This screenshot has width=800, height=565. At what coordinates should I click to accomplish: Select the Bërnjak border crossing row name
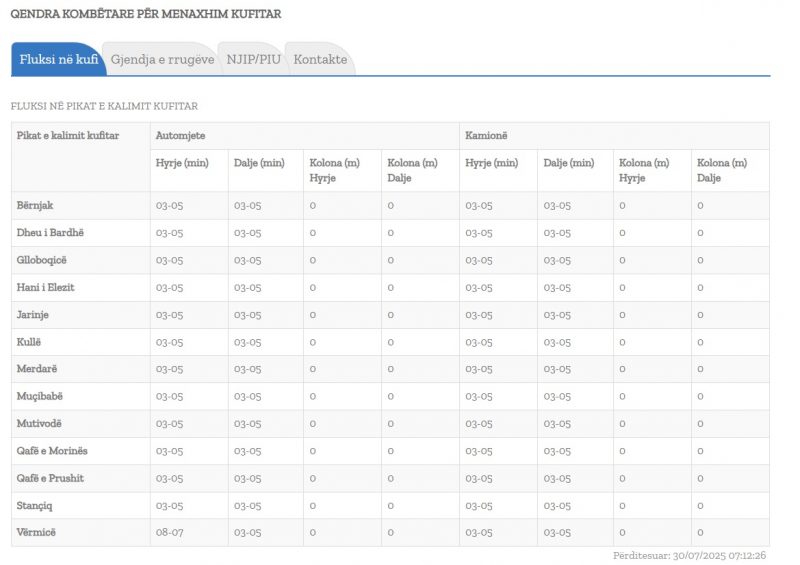tap(35, 205)
